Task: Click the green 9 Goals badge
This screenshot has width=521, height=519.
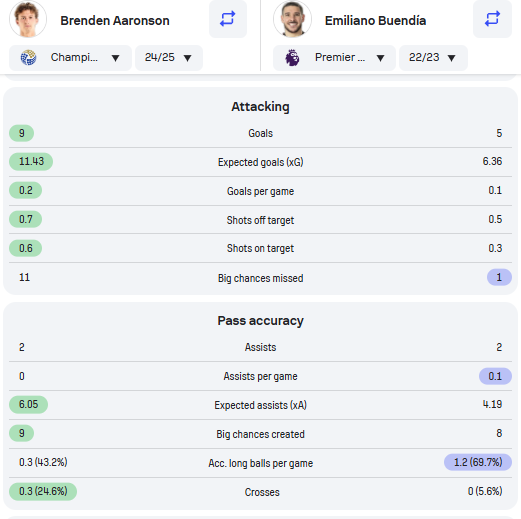Action: pyautogui.click(x=21, y=133)
